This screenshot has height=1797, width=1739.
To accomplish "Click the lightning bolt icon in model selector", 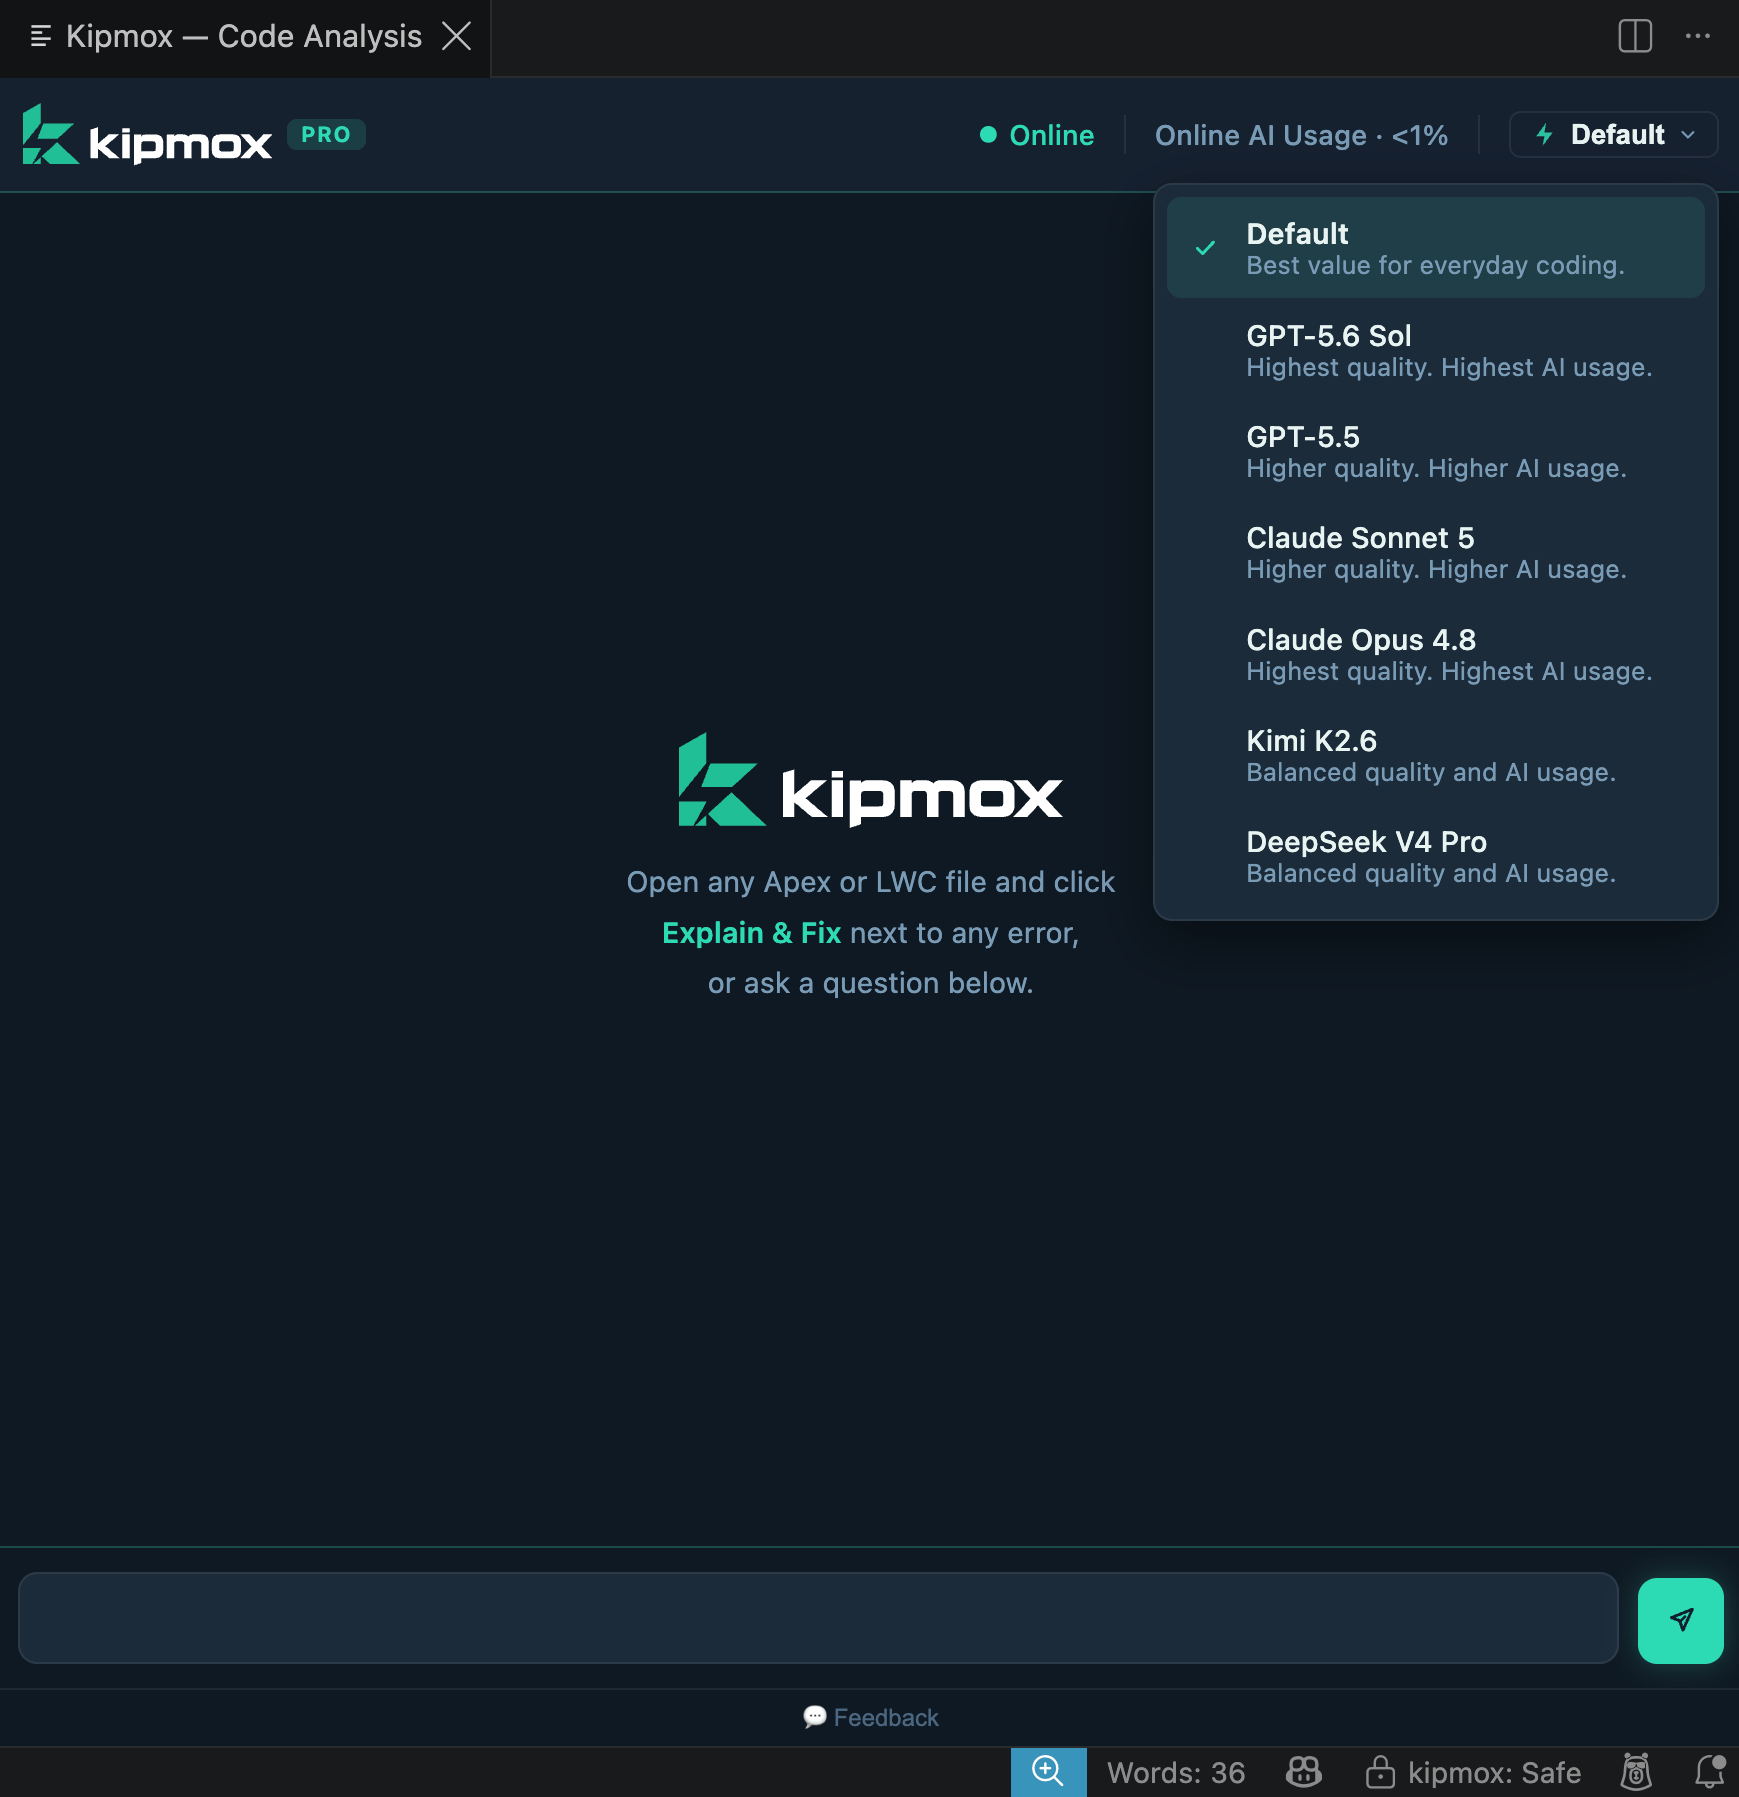I will (1544, 134).
